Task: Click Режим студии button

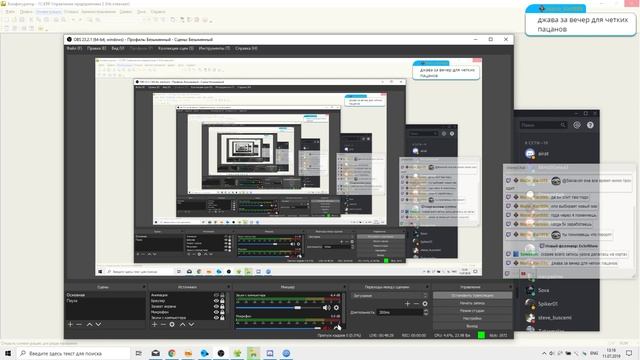Action: pyautogui.click(x=472, y=311)
